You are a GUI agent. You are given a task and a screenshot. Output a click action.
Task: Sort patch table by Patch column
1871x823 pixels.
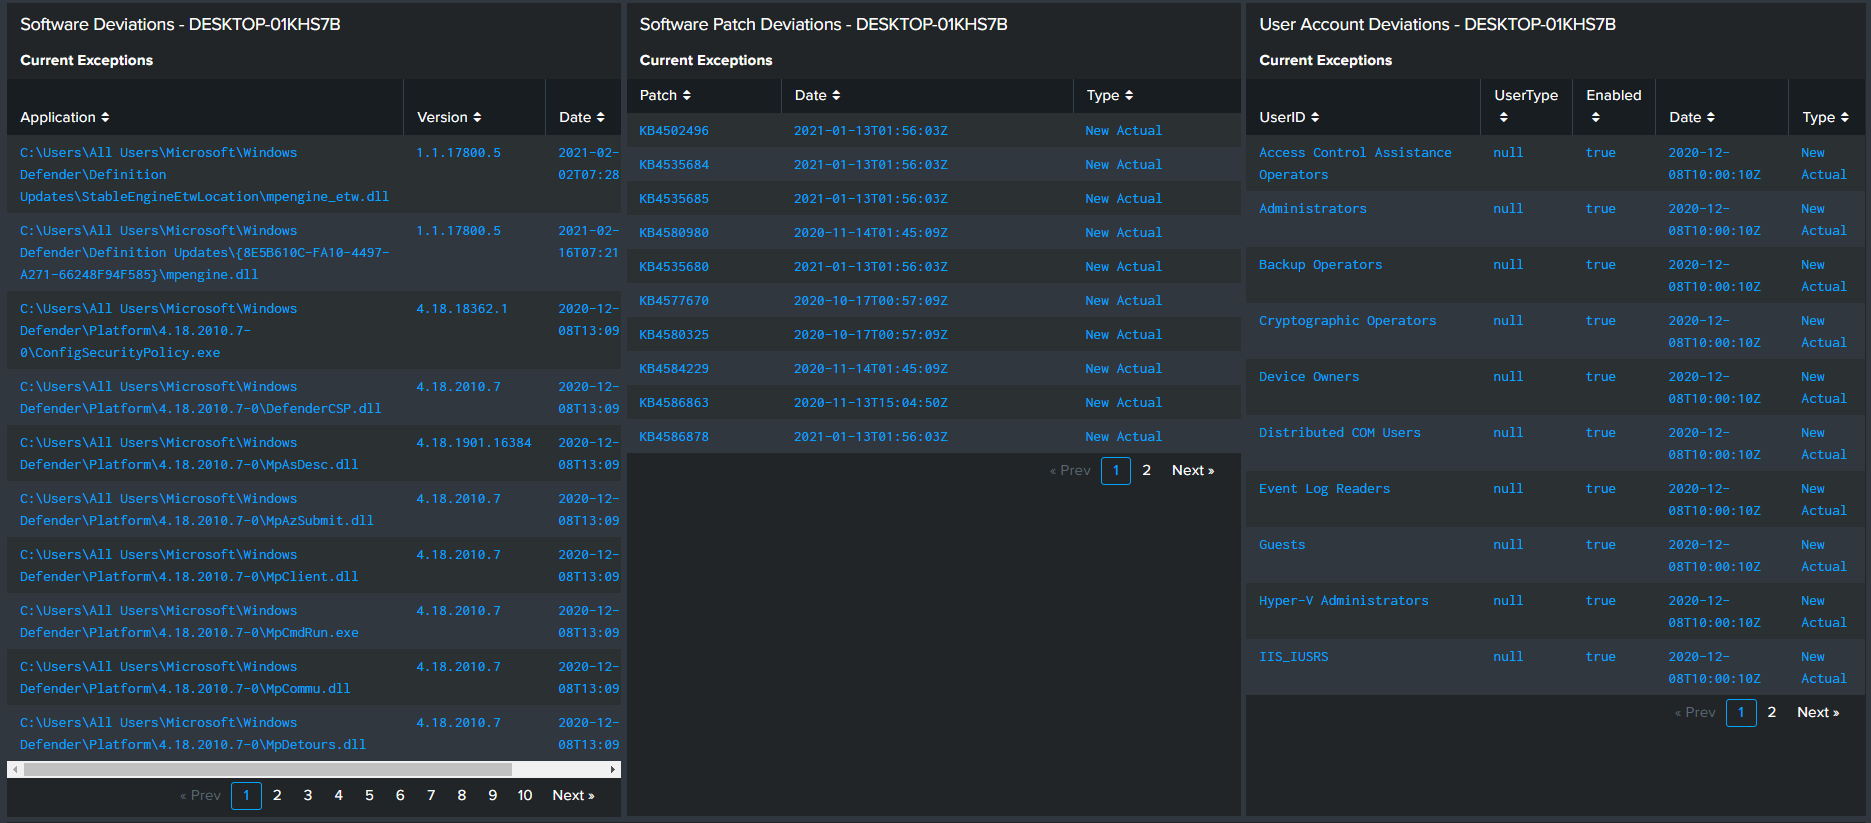point(665,95)
